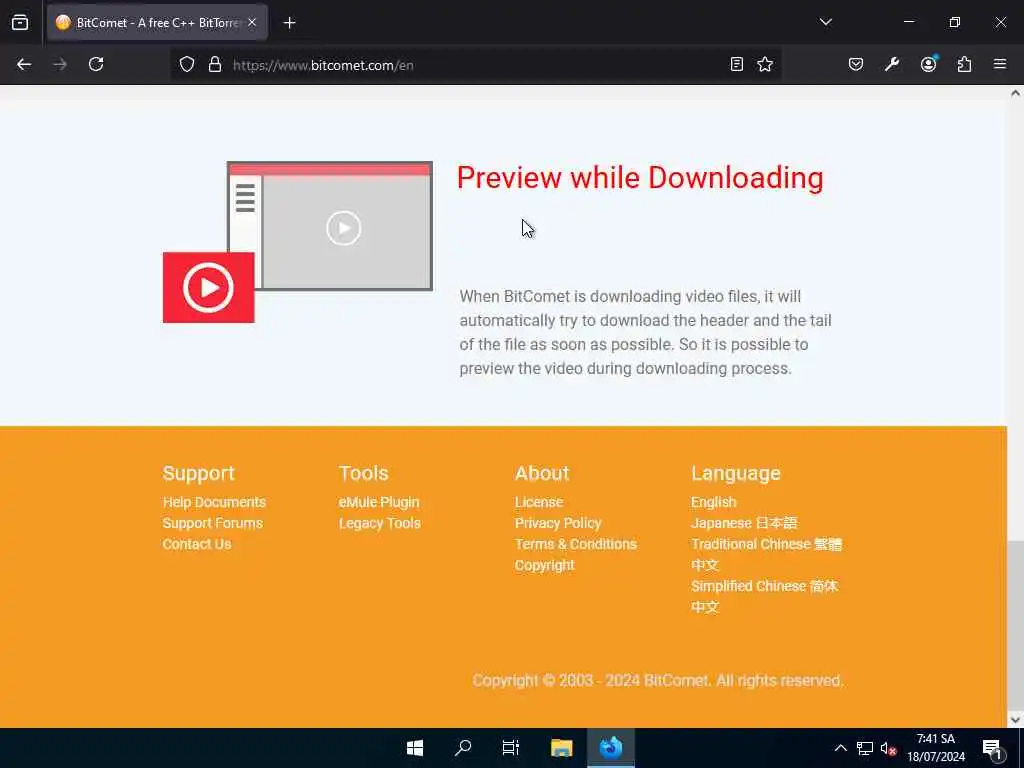Open the extensions puzzle icon

click(x=964, y=65)
